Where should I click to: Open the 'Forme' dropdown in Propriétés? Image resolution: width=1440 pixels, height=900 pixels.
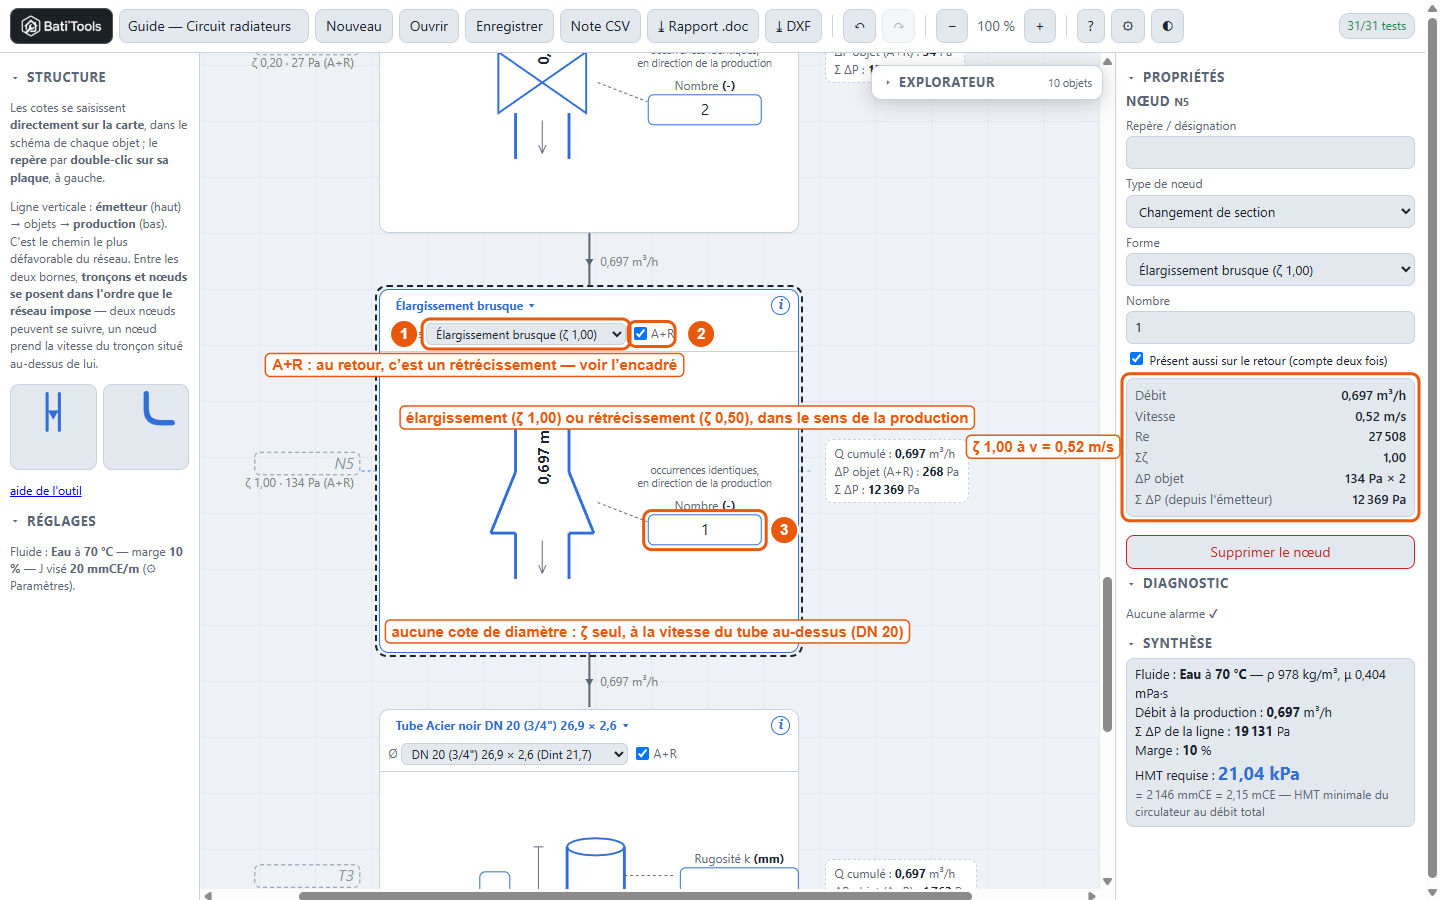(1270, 270)
